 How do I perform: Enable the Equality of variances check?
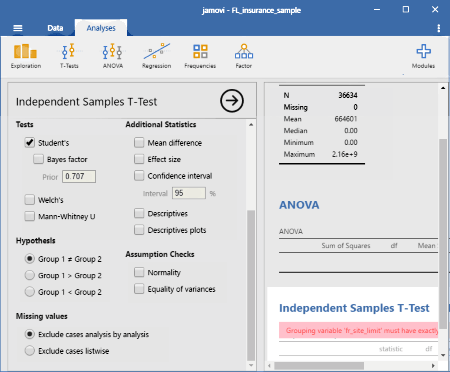[x=139, y=289]
